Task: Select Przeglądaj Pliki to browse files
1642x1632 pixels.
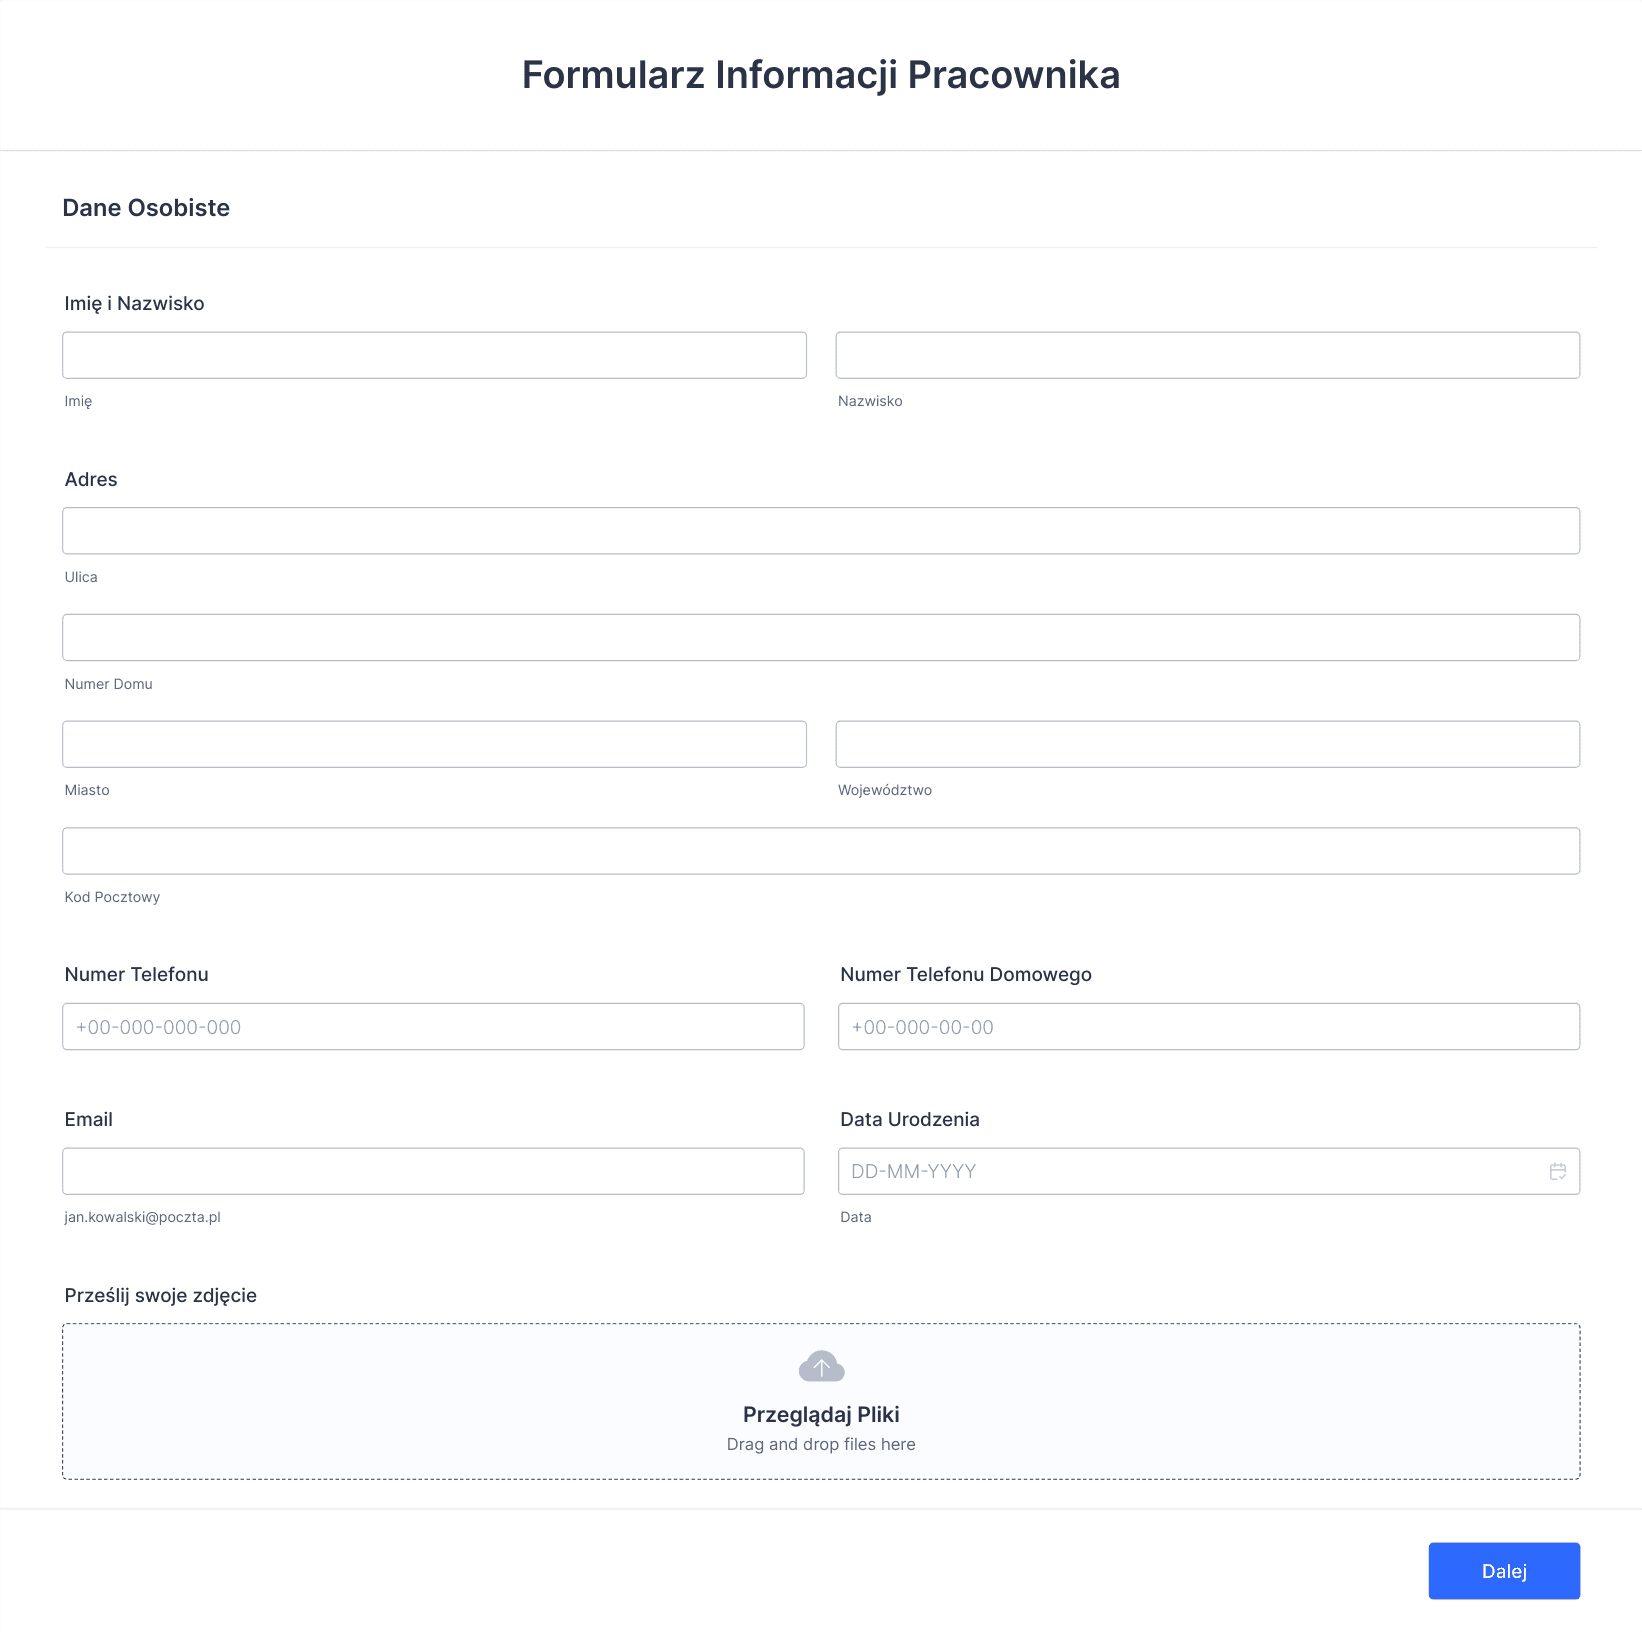Action: pos(821,1414)
